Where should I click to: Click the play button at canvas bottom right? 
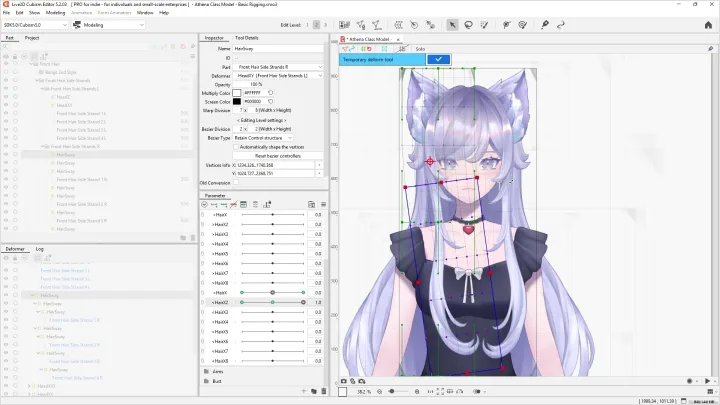pos(707,381)
